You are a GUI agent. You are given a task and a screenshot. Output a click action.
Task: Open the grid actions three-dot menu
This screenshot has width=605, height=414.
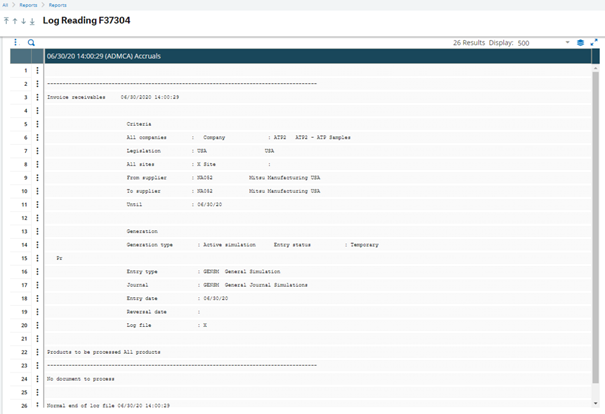[x=15, y=43]
